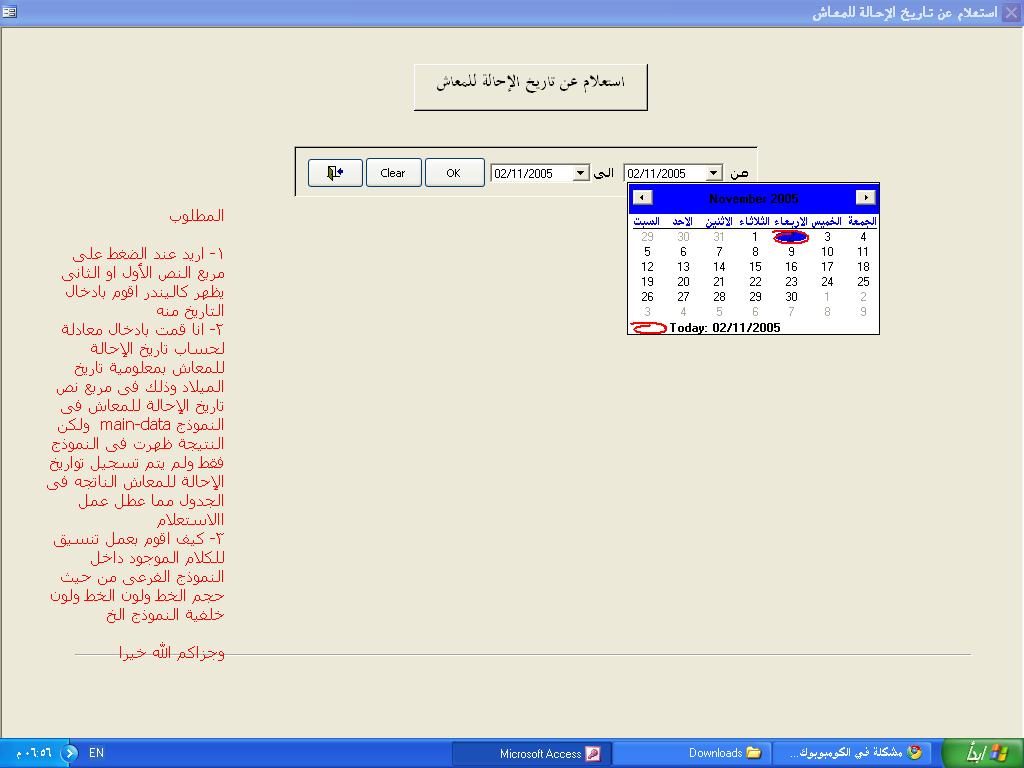Screen dimensions: 1024x768
Task: Select November 28 in the calendar
Action: pos(719,297)
